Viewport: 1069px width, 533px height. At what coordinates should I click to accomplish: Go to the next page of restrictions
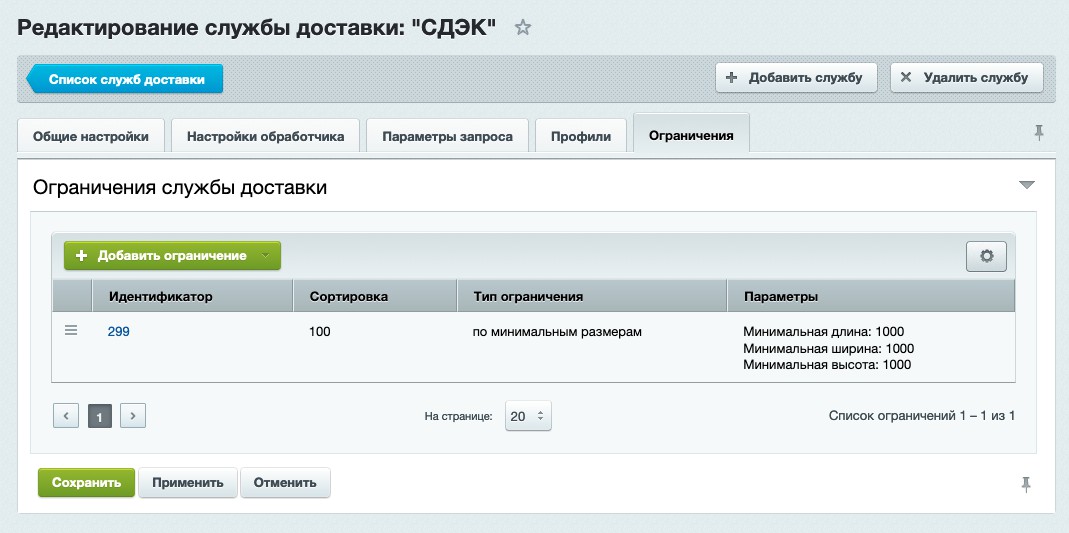[134, 416]
